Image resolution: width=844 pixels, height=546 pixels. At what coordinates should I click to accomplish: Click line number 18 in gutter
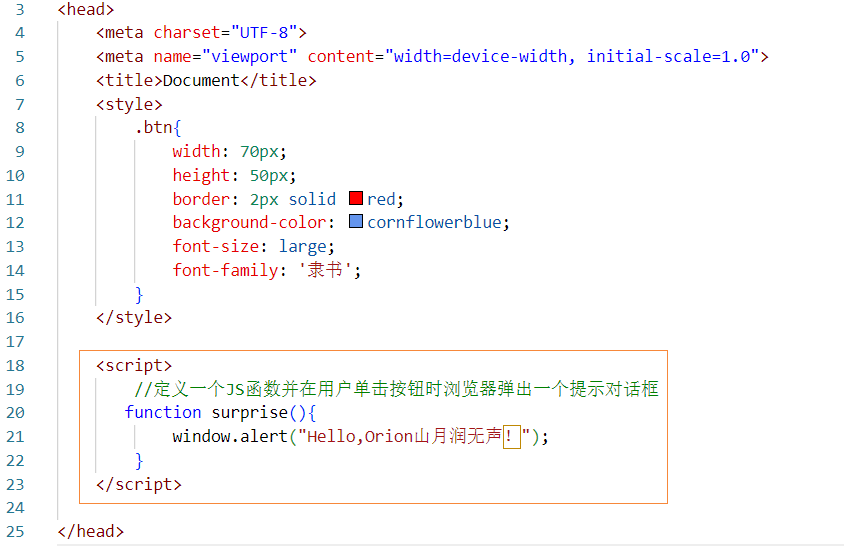16,366
